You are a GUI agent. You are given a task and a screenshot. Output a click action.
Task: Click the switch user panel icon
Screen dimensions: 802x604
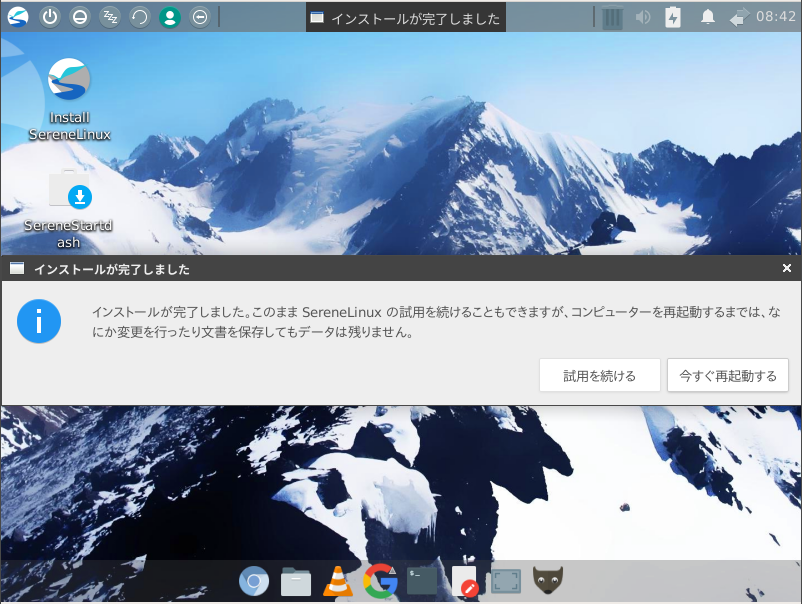click(x=170, y=17)
